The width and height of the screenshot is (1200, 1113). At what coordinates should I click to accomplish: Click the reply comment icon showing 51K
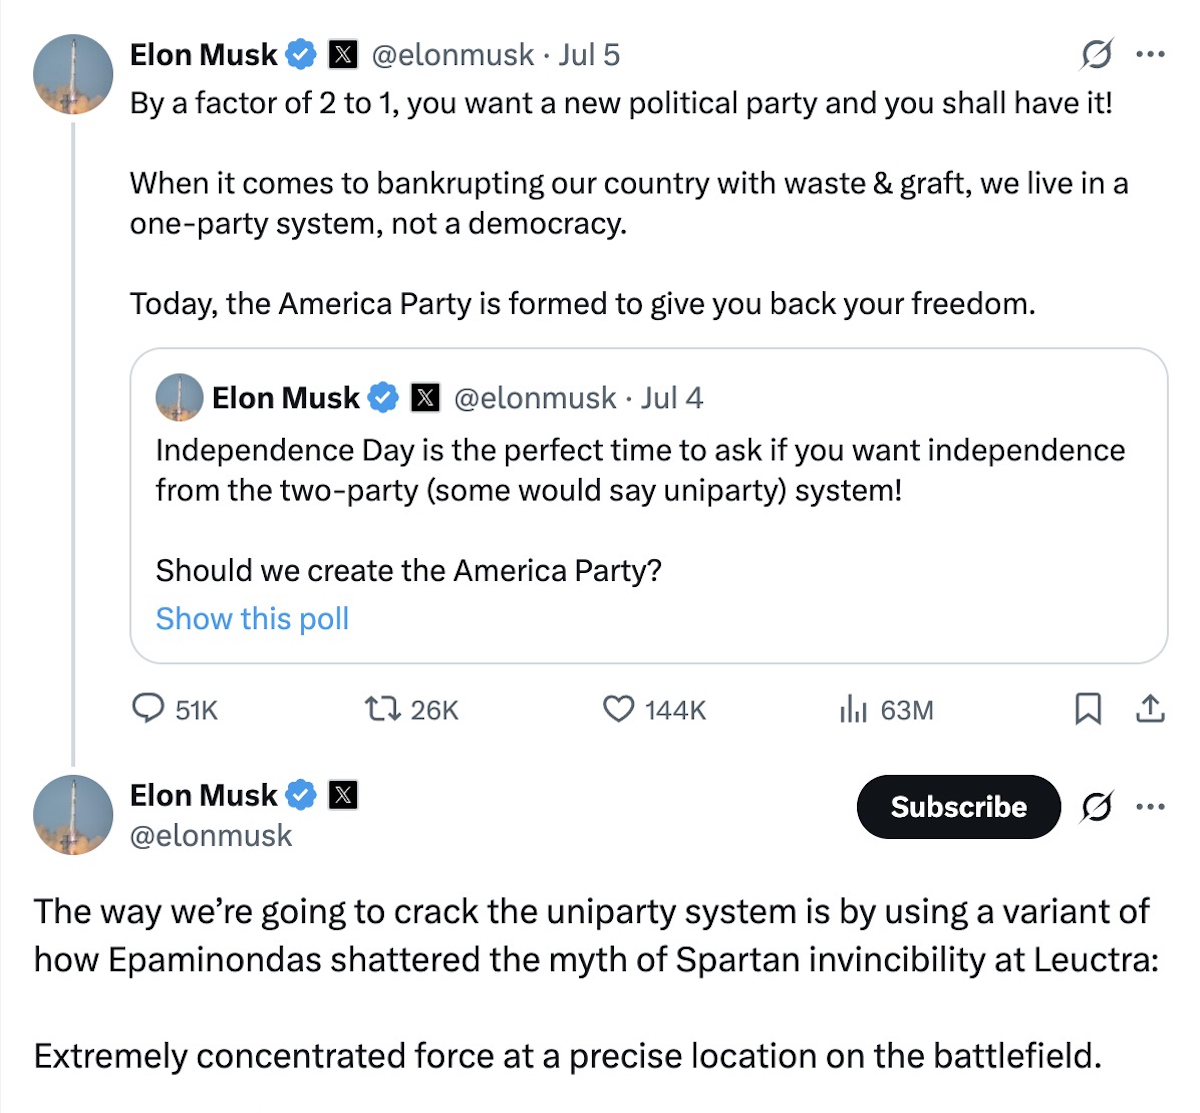pos(149,709)
